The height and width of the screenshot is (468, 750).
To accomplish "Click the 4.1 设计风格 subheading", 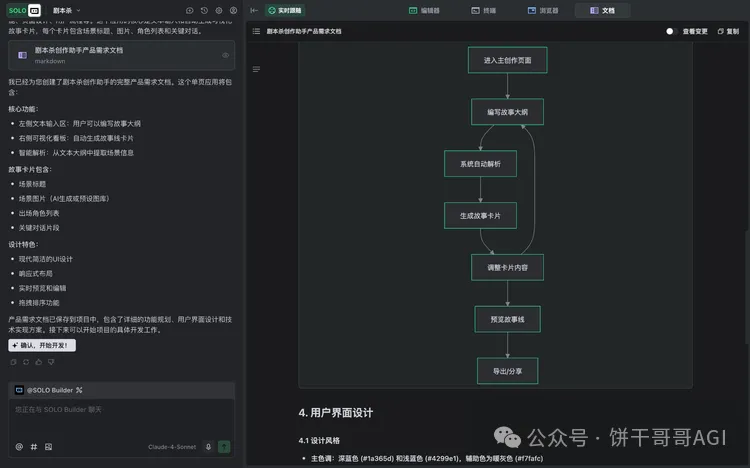I will coord(319,440).
